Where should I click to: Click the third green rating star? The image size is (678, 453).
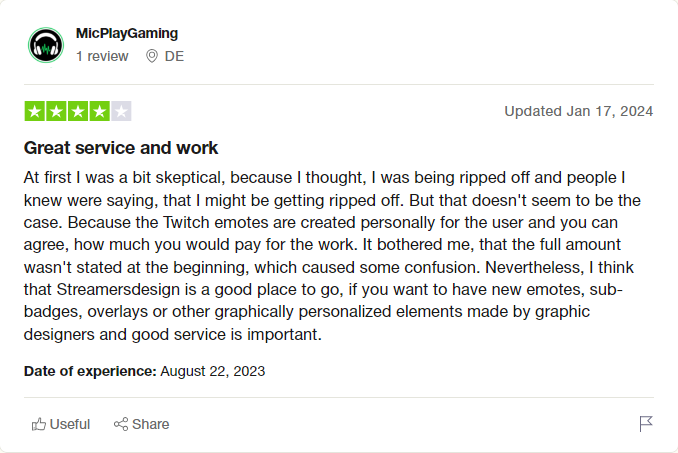(78, 111)
